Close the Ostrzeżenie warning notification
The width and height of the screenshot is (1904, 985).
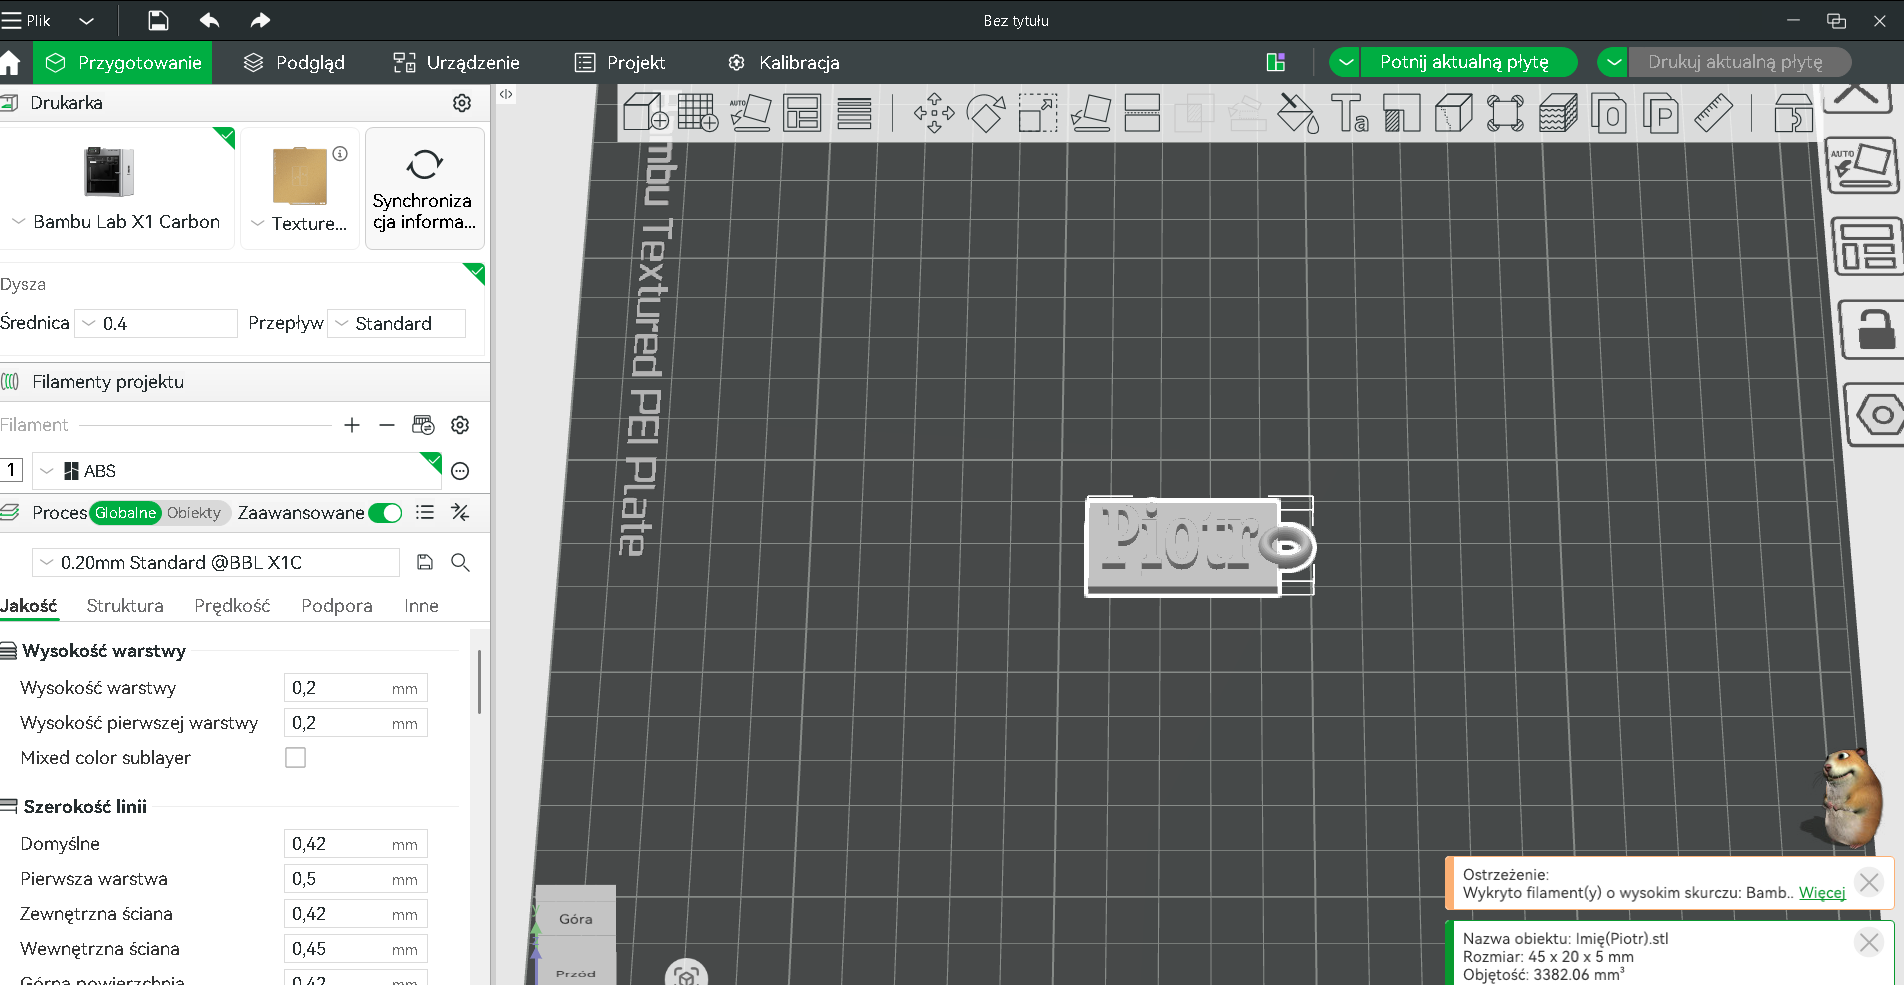click(1869, 882)
